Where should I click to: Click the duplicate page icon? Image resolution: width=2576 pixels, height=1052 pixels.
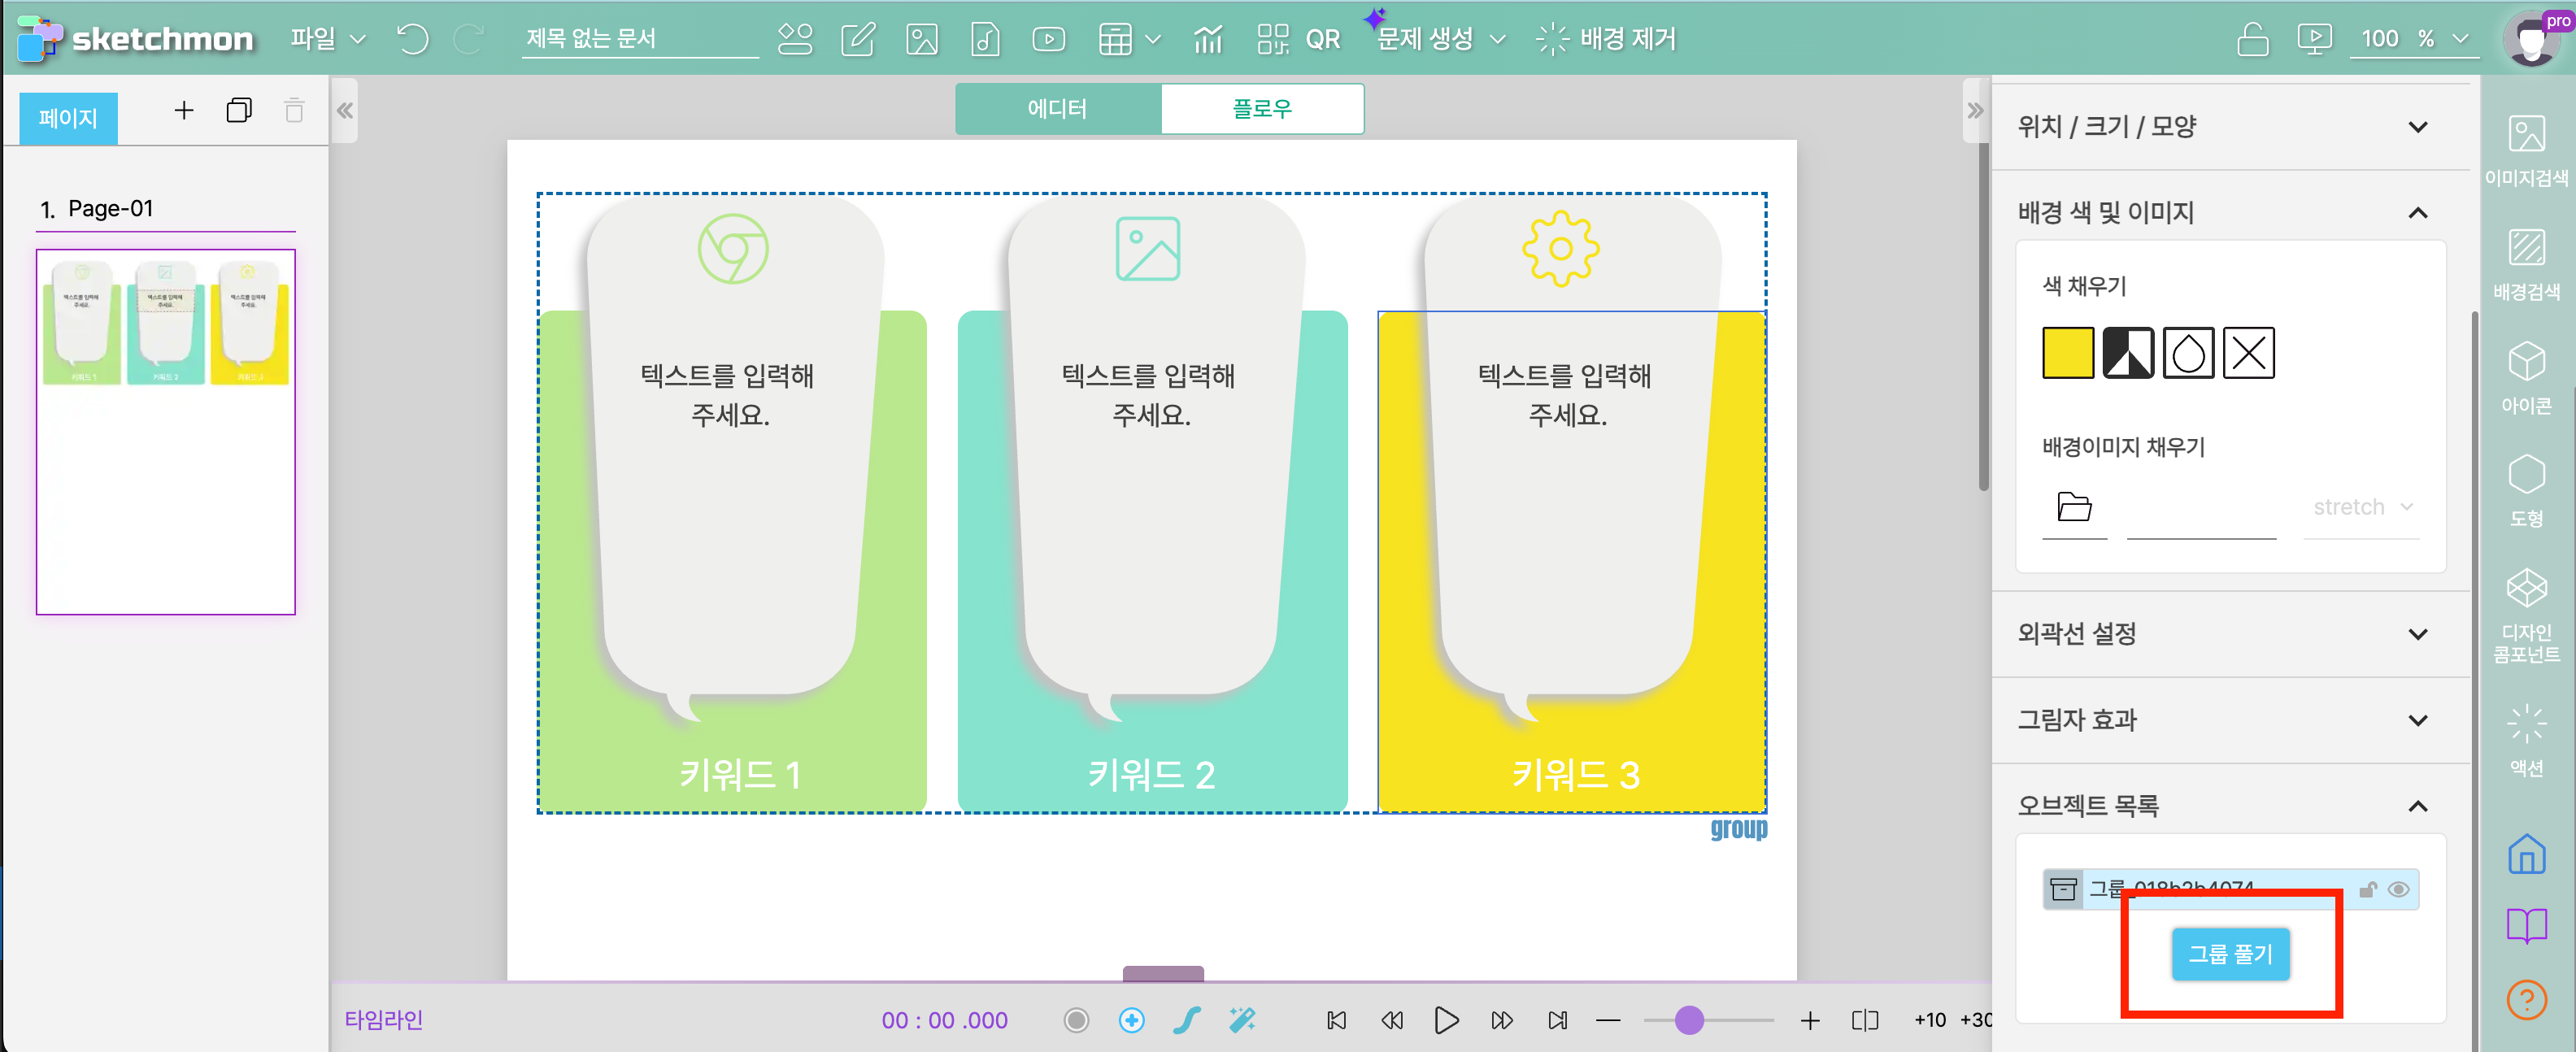click(239, 110)
